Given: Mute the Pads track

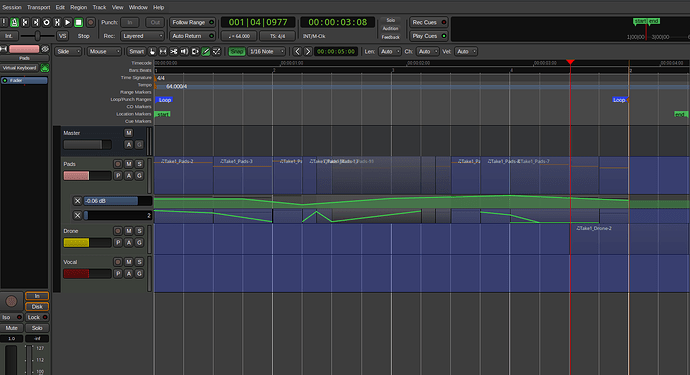Looking at the screenshot, I should pos(128,164).
